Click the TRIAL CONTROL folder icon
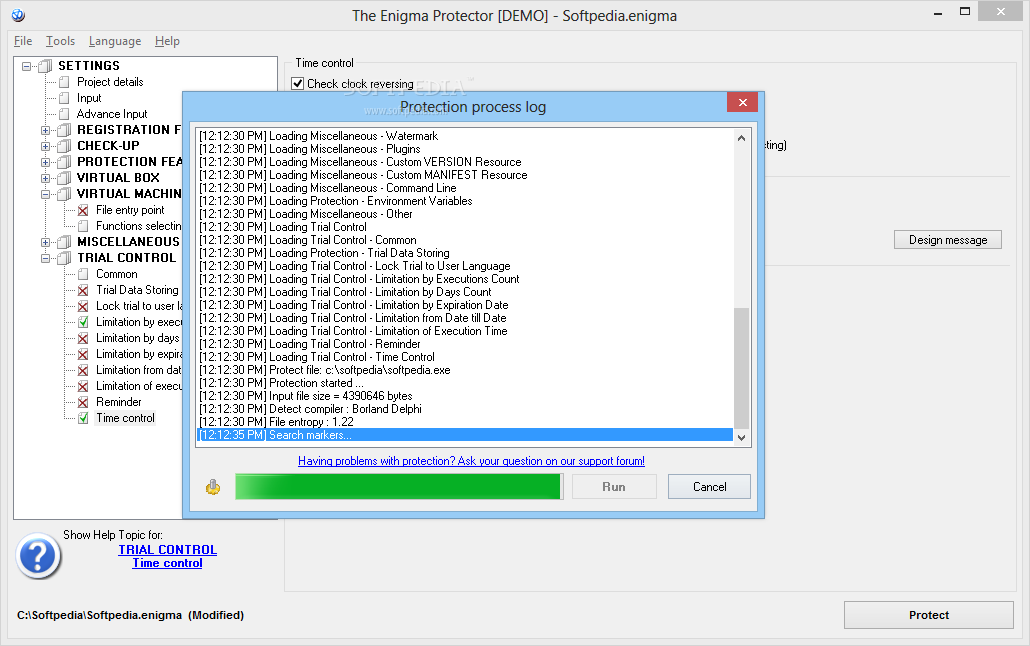This screenshot has height=646, width=1030. (64, 258)
